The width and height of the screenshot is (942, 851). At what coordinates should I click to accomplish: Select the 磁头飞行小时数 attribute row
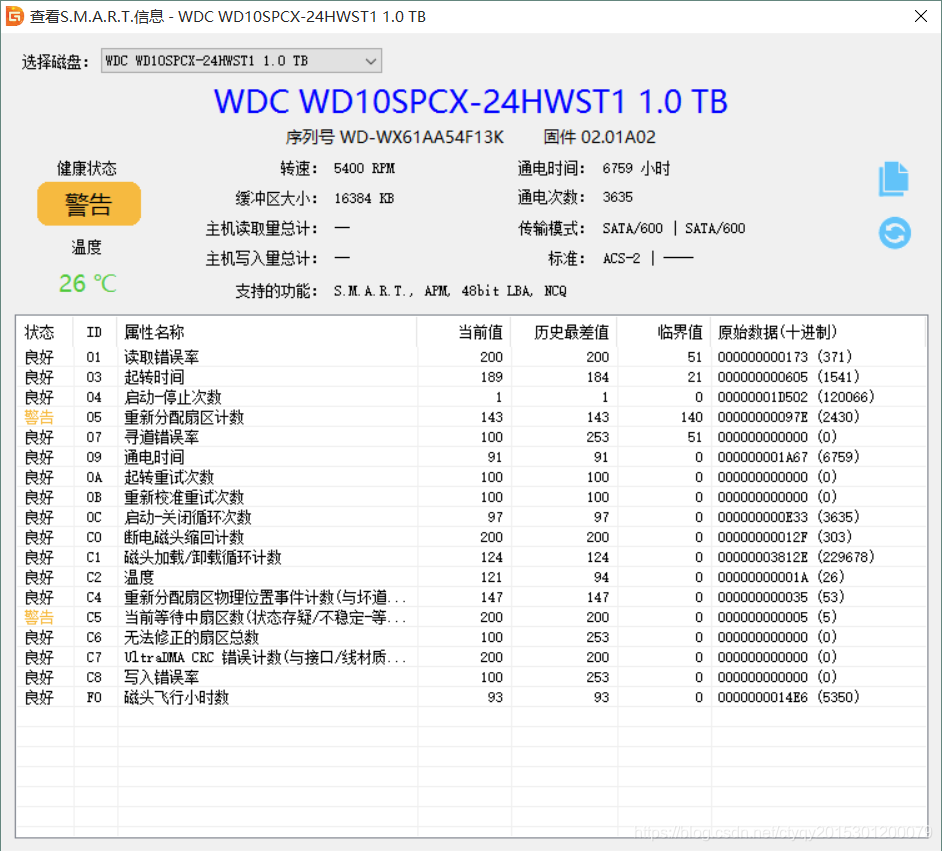(x=471, y=697)
